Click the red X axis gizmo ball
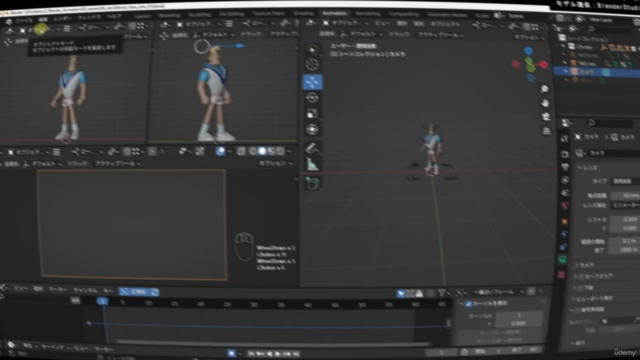640x360 pixels. point(544,64)
